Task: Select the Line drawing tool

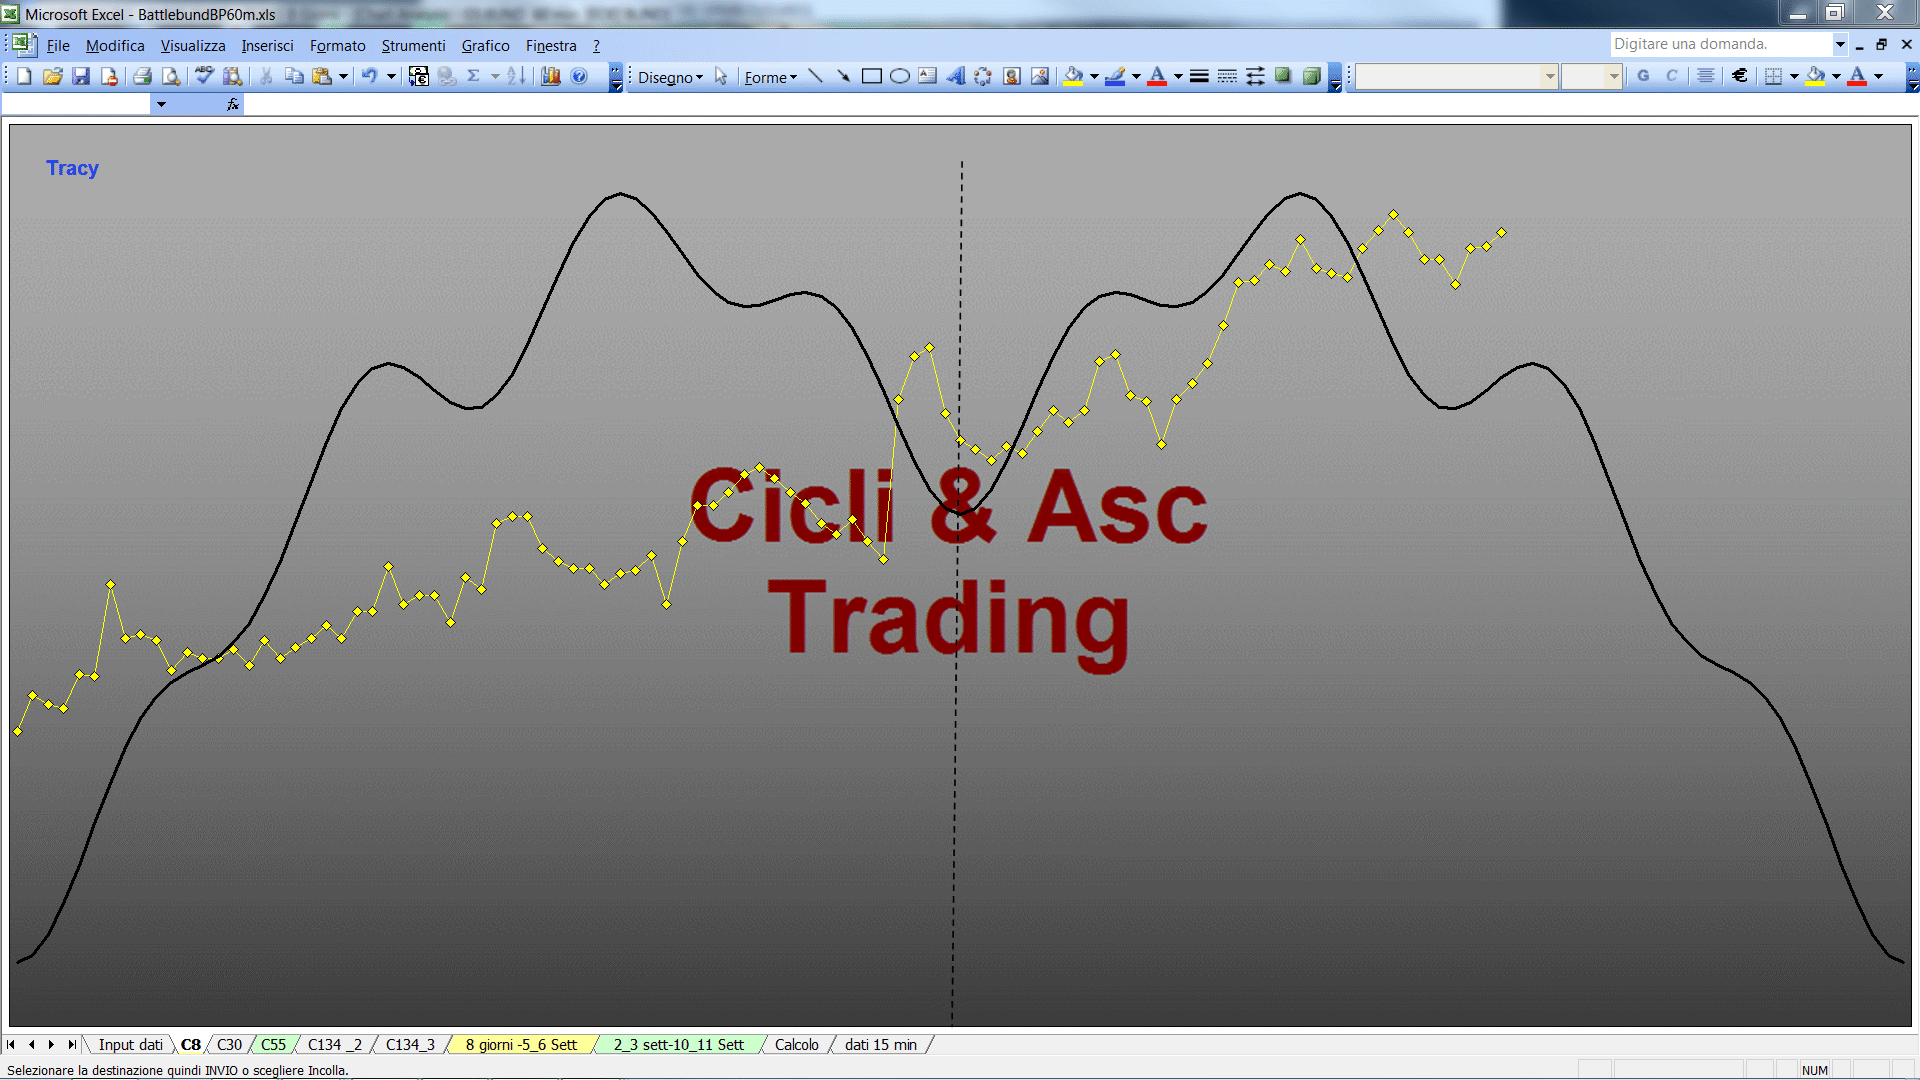Action: pyautogui.click(x=816, y=76)
